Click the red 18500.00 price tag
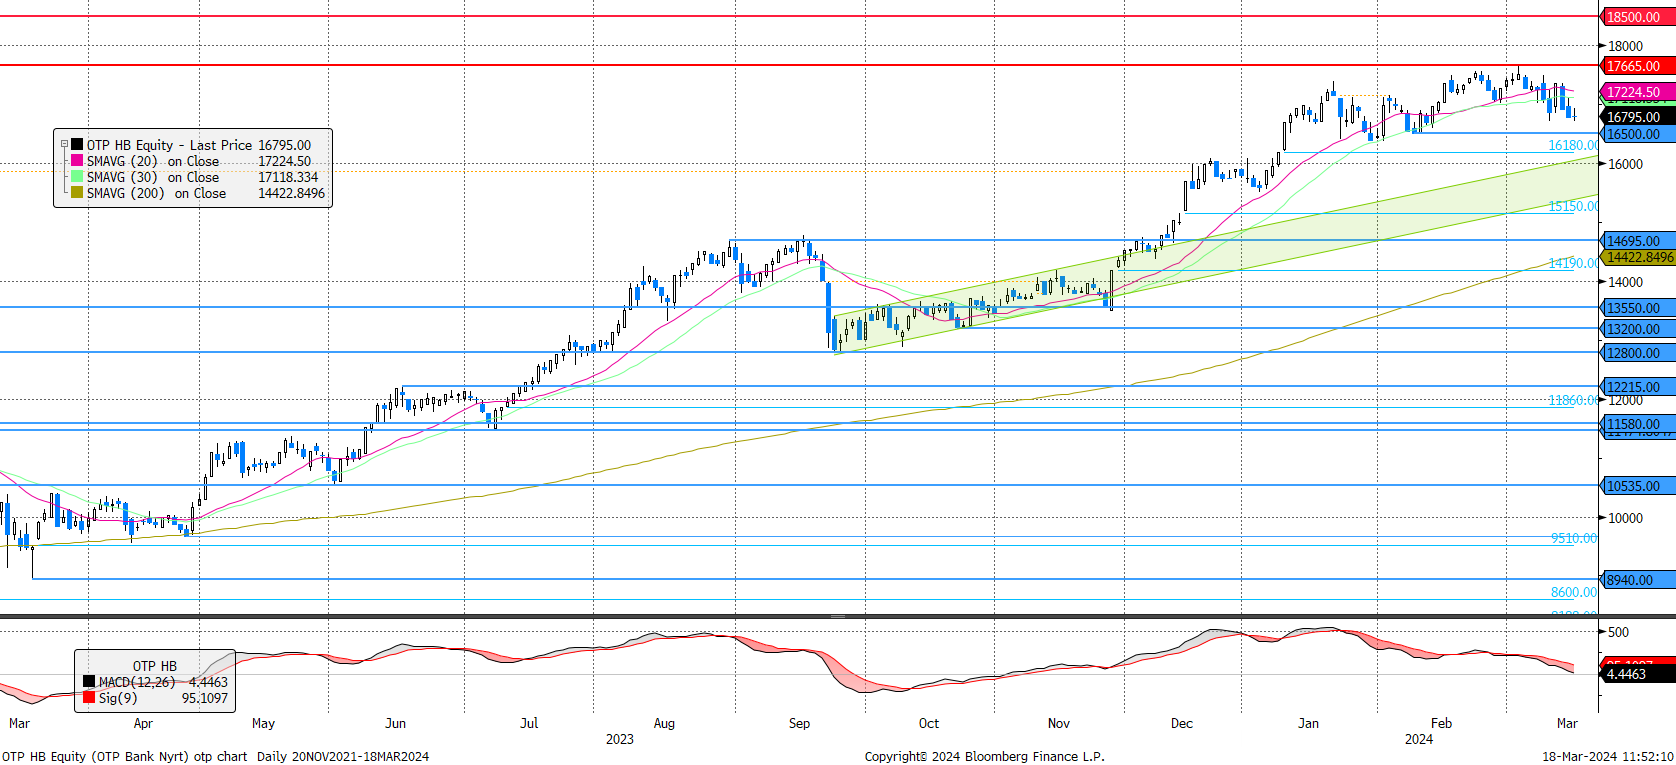 1638,17
